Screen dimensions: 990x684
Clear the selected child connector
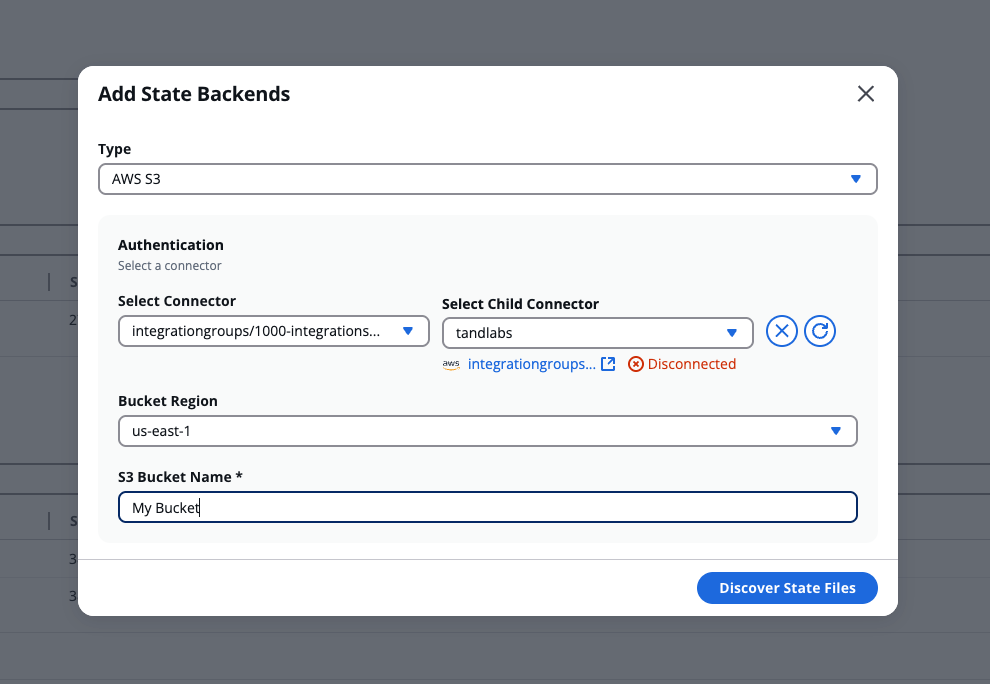tap(782, 331)
